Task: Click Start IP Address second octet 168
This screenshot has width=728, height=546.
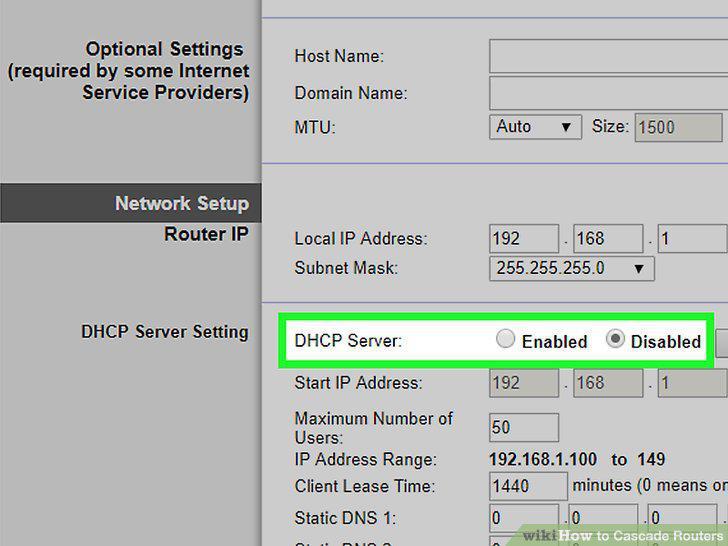Action: coord(608,383)
